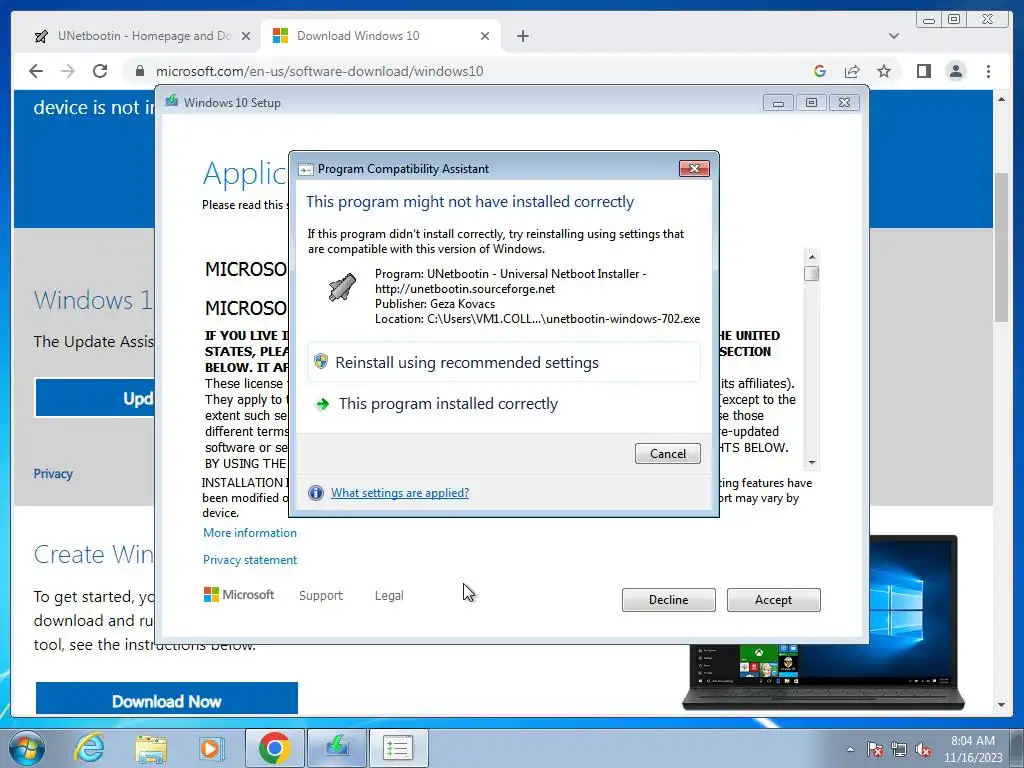
Task: Show hidden tray icons
Action: pos(850,749)
